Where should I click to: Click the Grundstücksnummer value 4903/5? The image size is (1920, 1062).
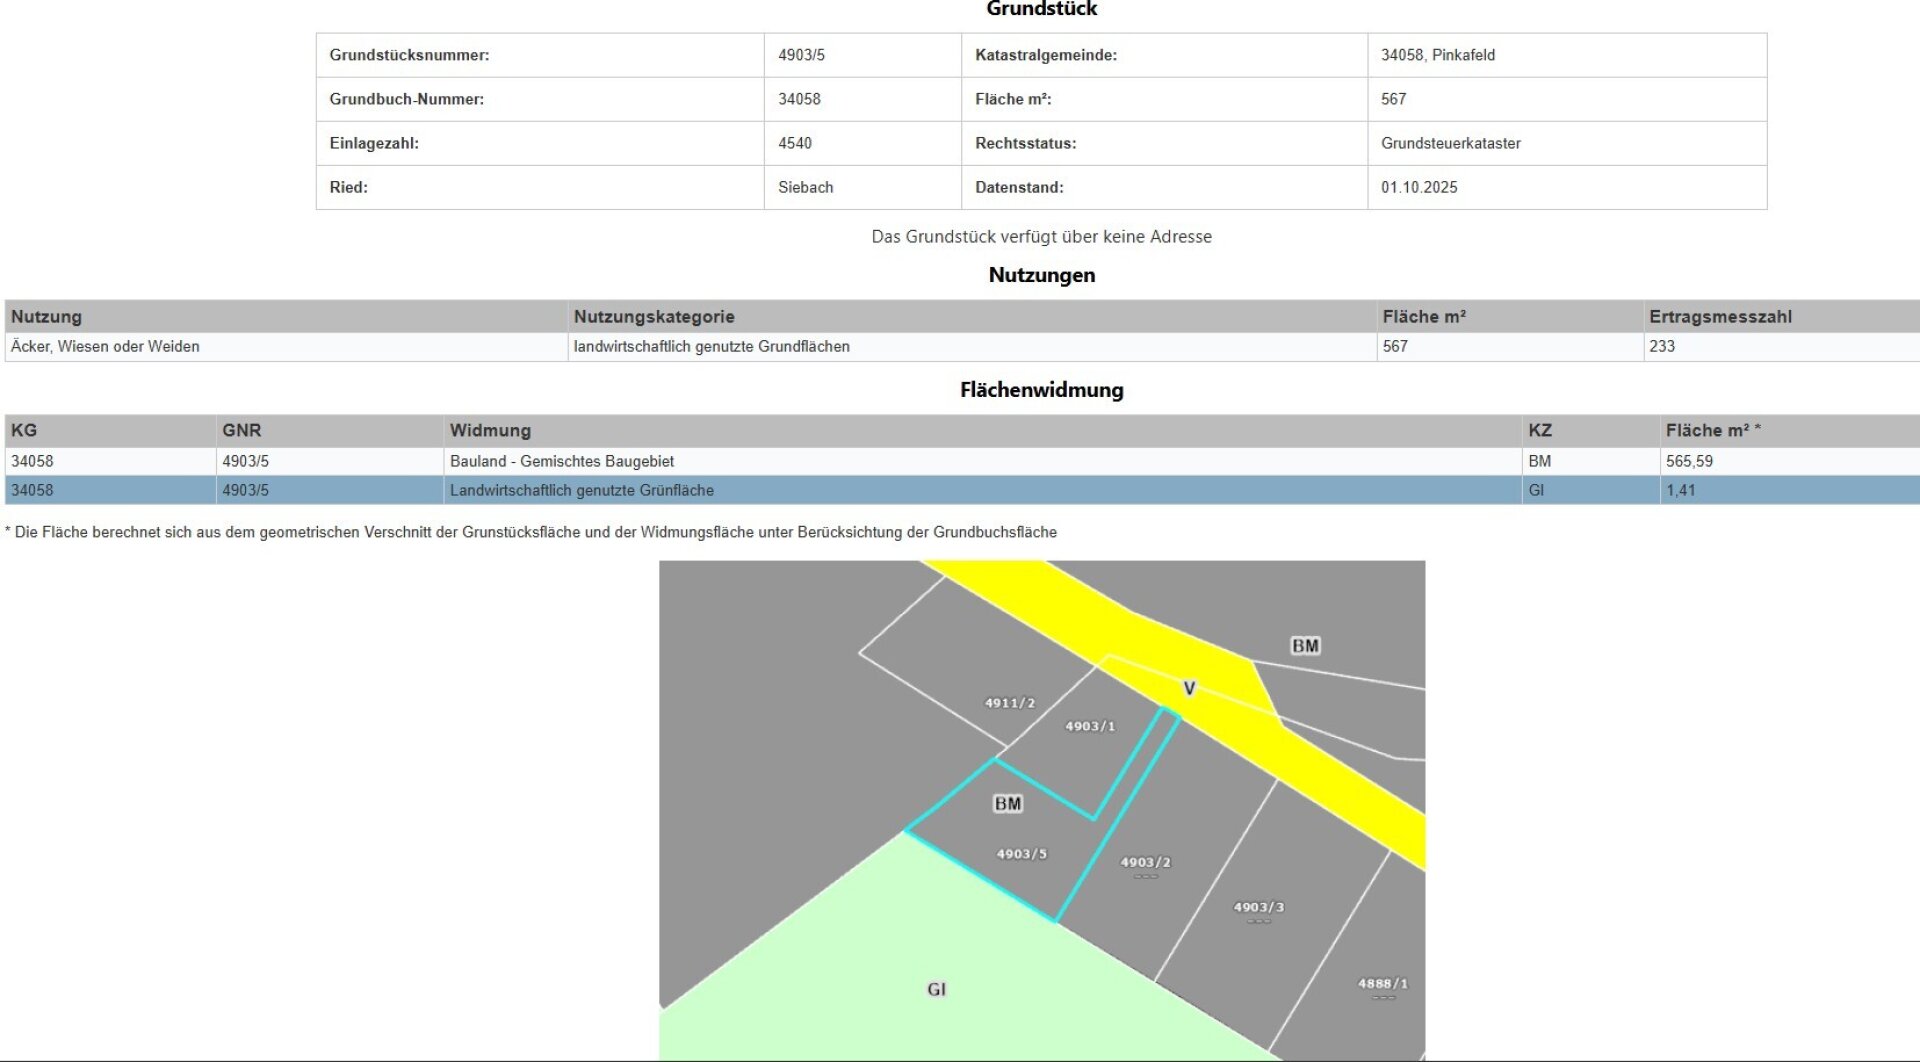point(799,55)
